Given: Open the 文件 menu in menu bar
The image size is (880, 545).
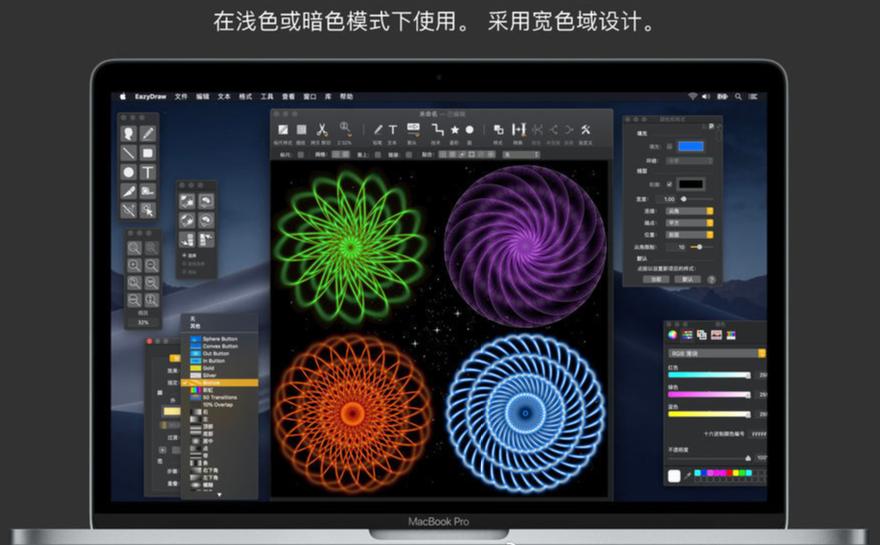Looking at the screenshot, I should pos(181,97).
